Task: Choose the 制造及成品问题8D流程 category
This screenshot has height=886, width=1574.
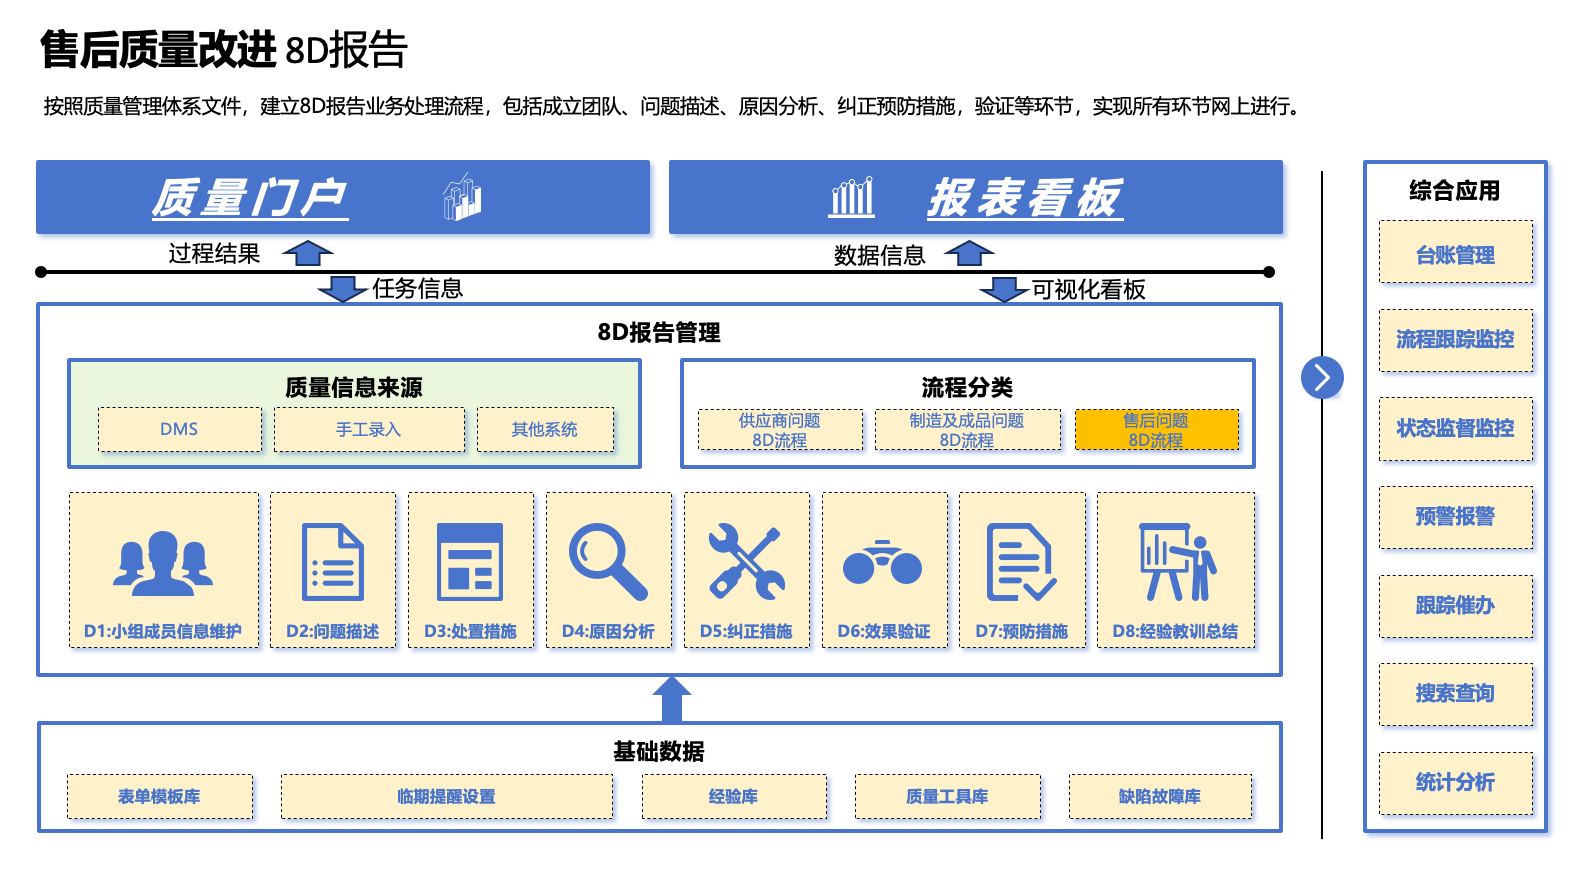Action: 967,430
